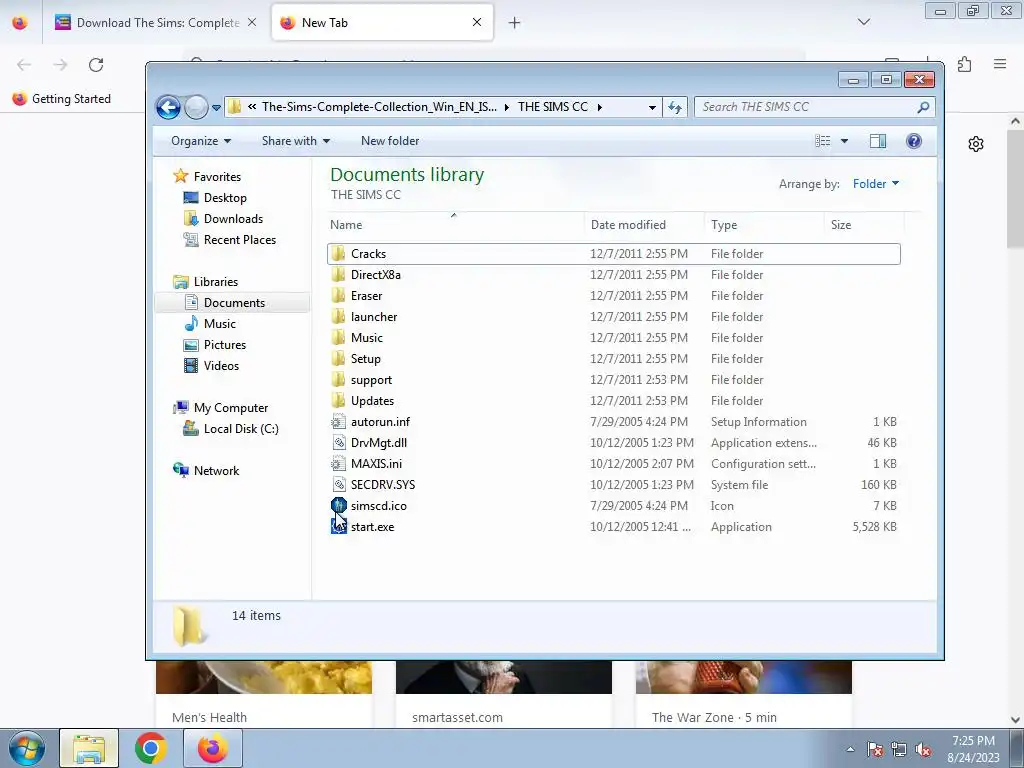Select the support folder icon

click(338, 379)
